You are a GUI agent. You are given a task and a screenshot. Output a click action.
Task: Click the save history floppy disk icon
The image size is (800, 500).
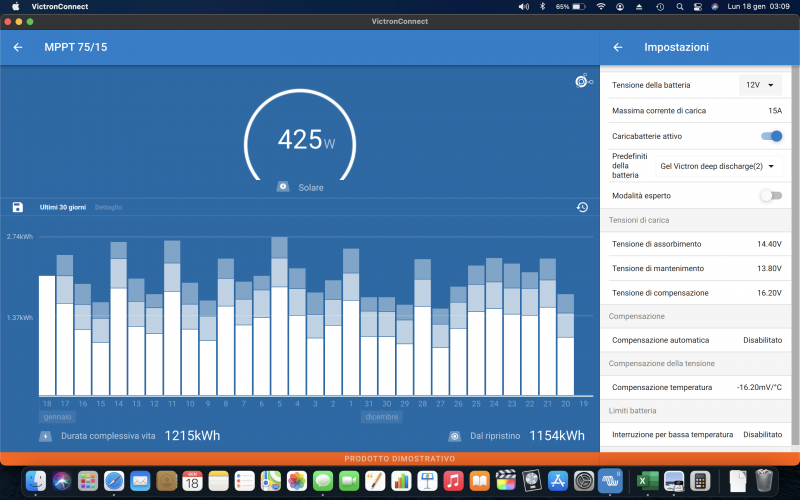coord(18,207)
